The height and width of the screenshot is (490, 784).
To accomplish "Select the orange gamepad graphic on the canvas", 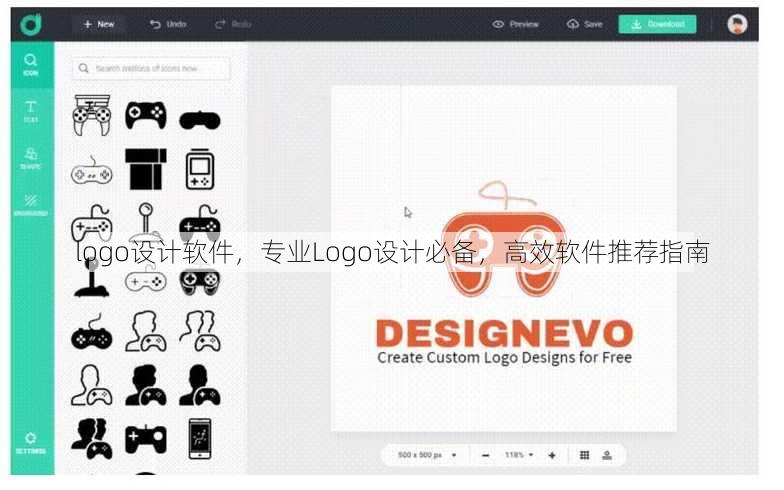I will (x=504, y=239).
